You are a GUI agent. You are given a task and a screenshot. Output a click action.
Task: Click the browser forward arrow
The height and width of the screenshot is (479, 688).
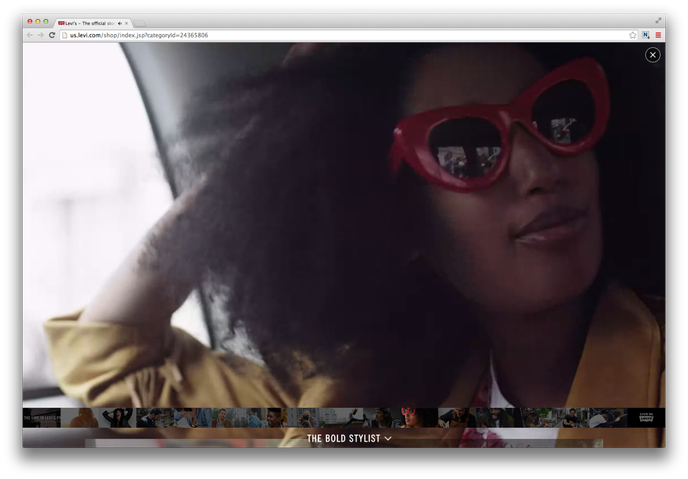tap(40, 35)
